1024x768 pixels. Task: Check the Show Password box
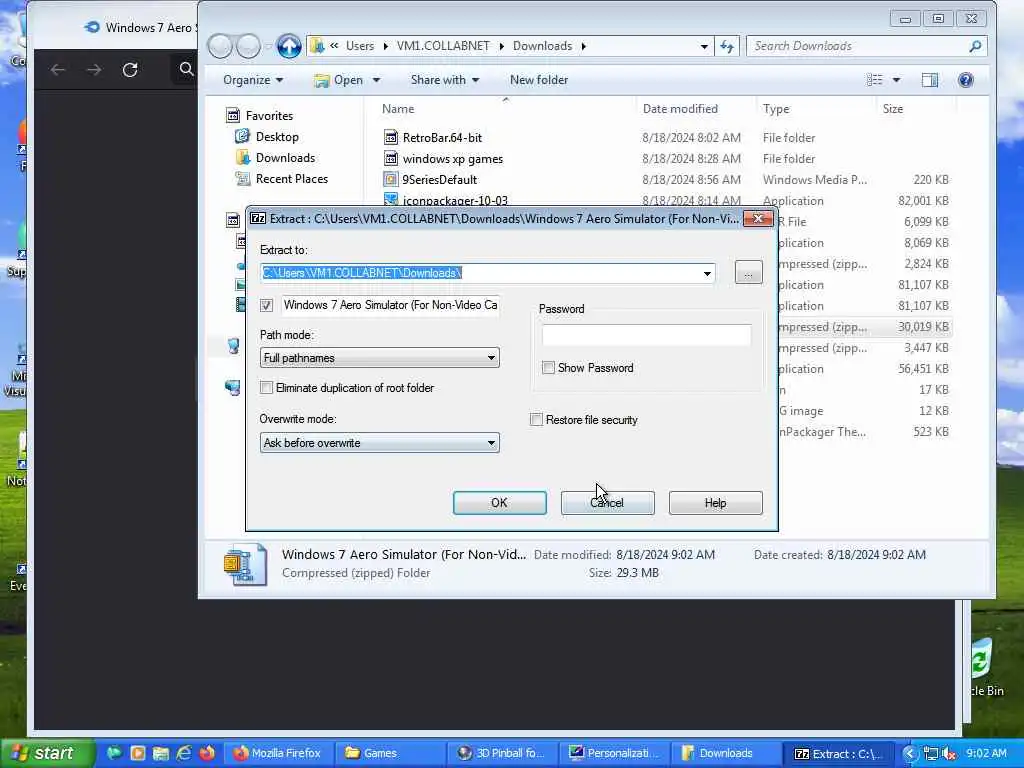click(549, 368)
